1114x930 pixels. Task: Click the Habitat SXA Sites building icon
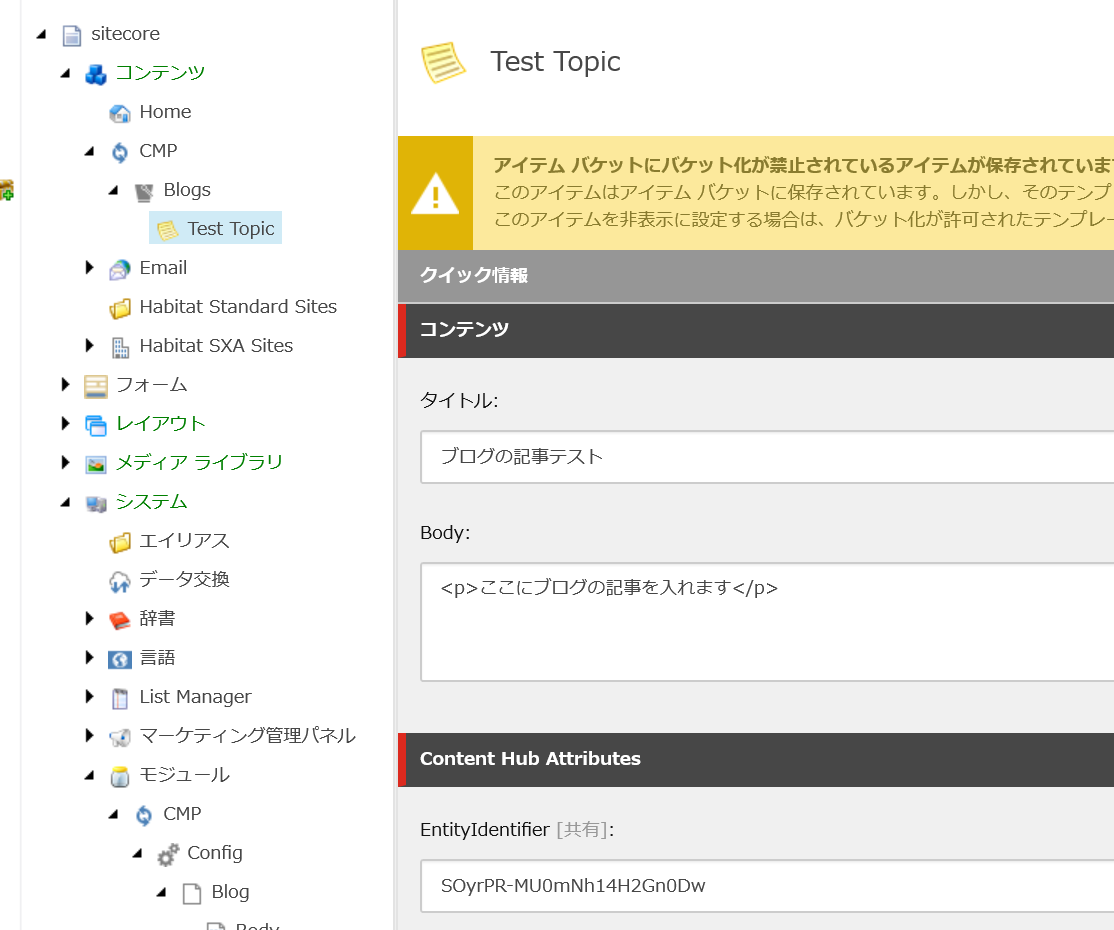[119, 347]
